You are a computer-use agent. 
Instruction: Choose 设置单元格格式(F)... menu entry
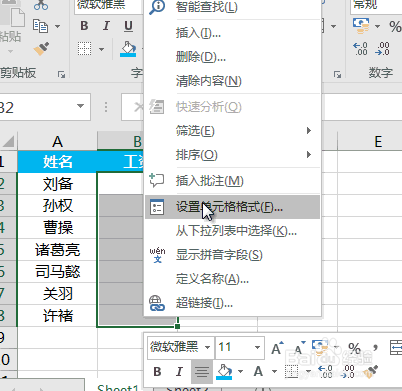232,207
